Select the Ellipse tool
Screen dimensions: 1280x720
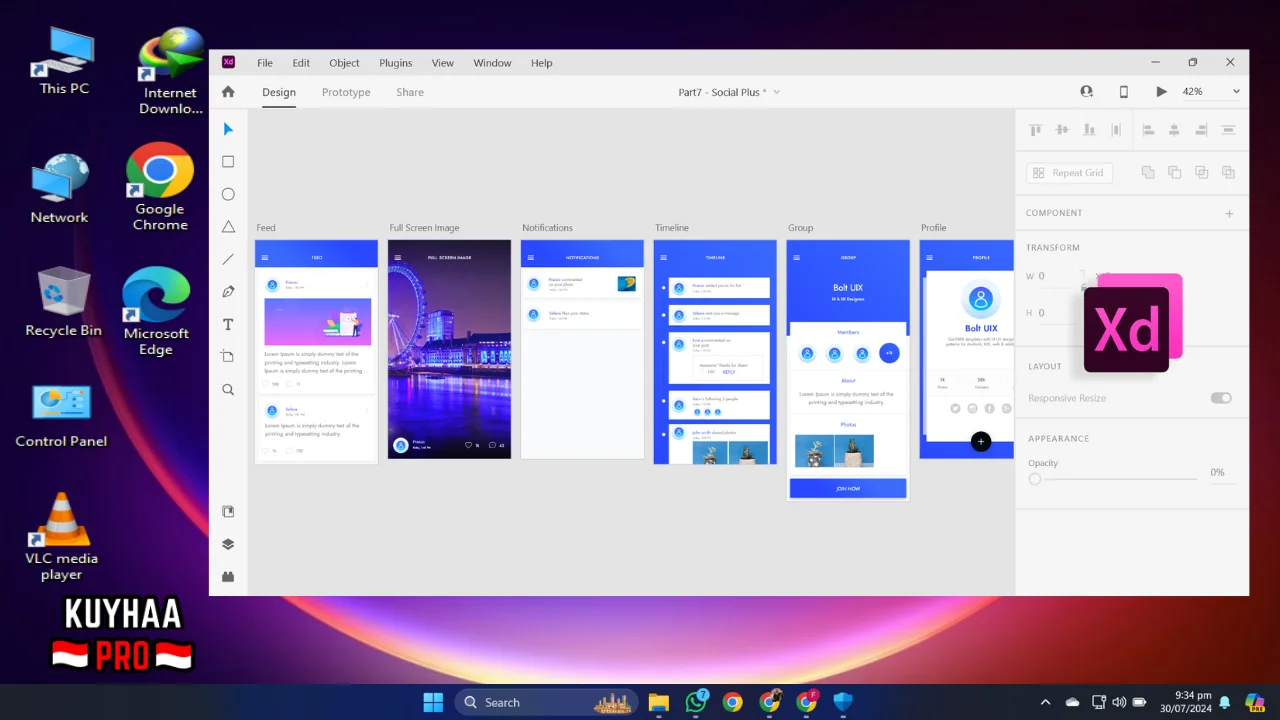[x=228, y=194]
